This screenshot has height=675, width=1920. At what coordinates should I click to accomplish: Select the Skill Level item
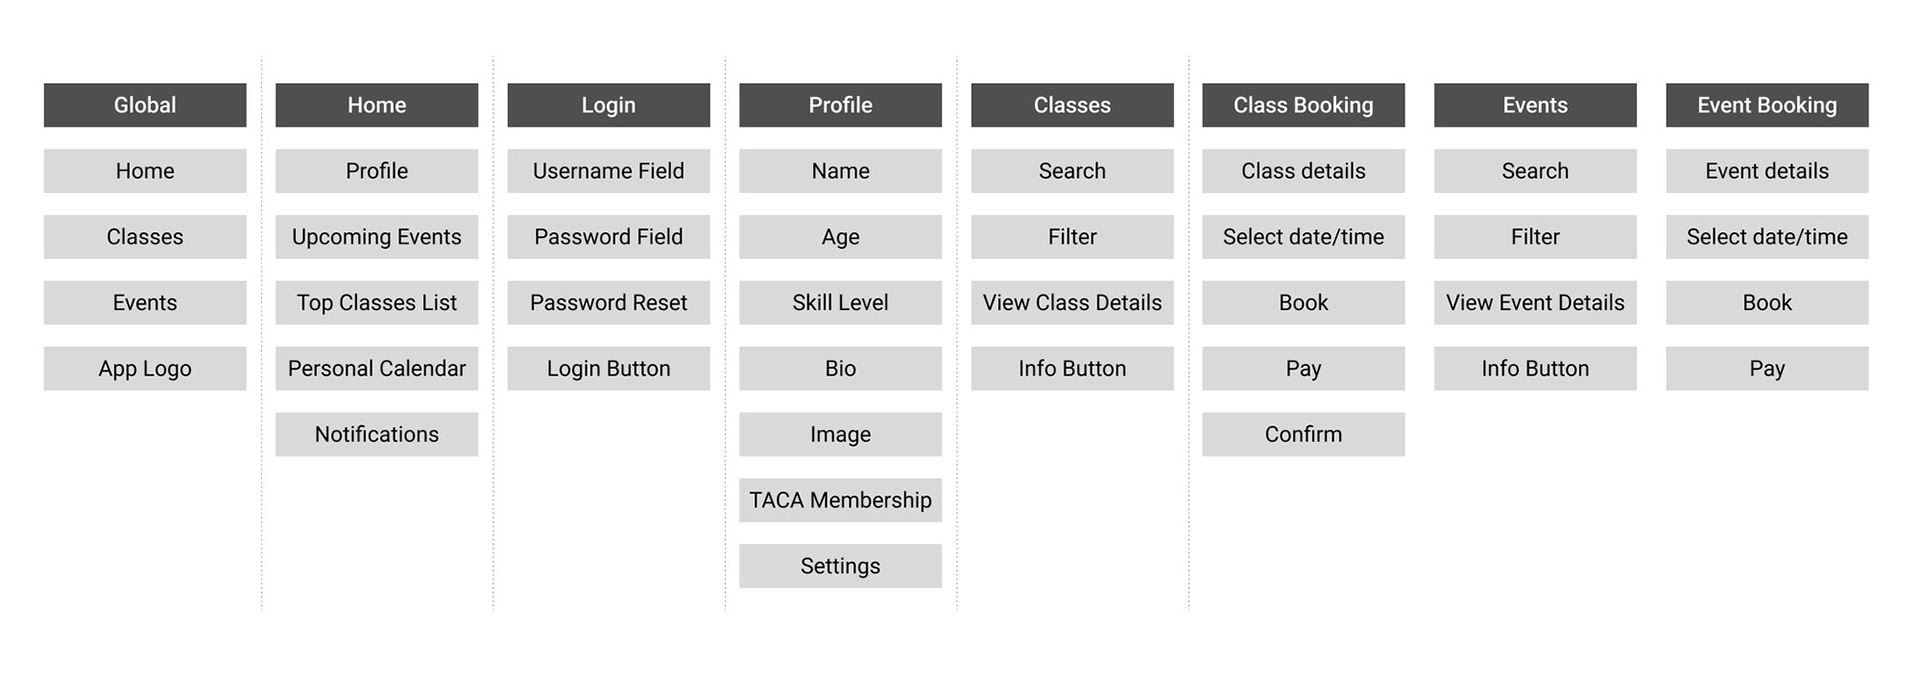(841, 302)
